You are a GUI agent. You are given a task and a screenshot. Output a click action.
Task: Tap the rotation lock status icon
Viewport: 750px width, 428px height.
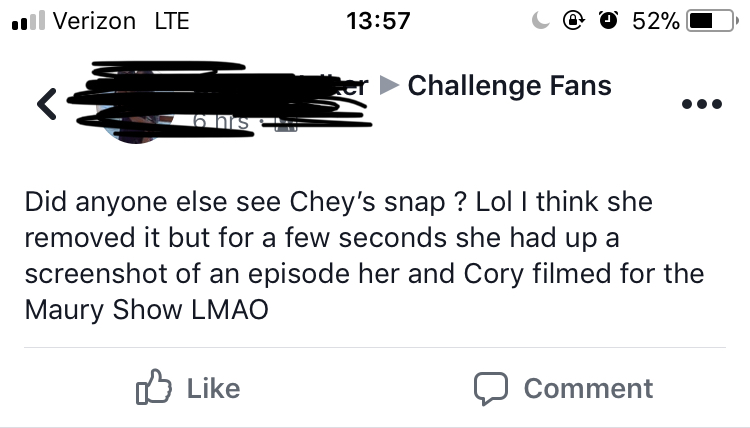(574, 21)
